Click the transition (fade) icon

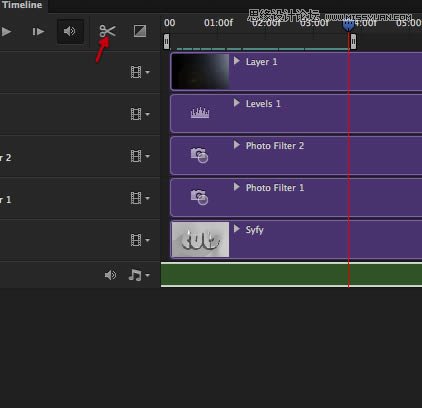pos(140,31)
